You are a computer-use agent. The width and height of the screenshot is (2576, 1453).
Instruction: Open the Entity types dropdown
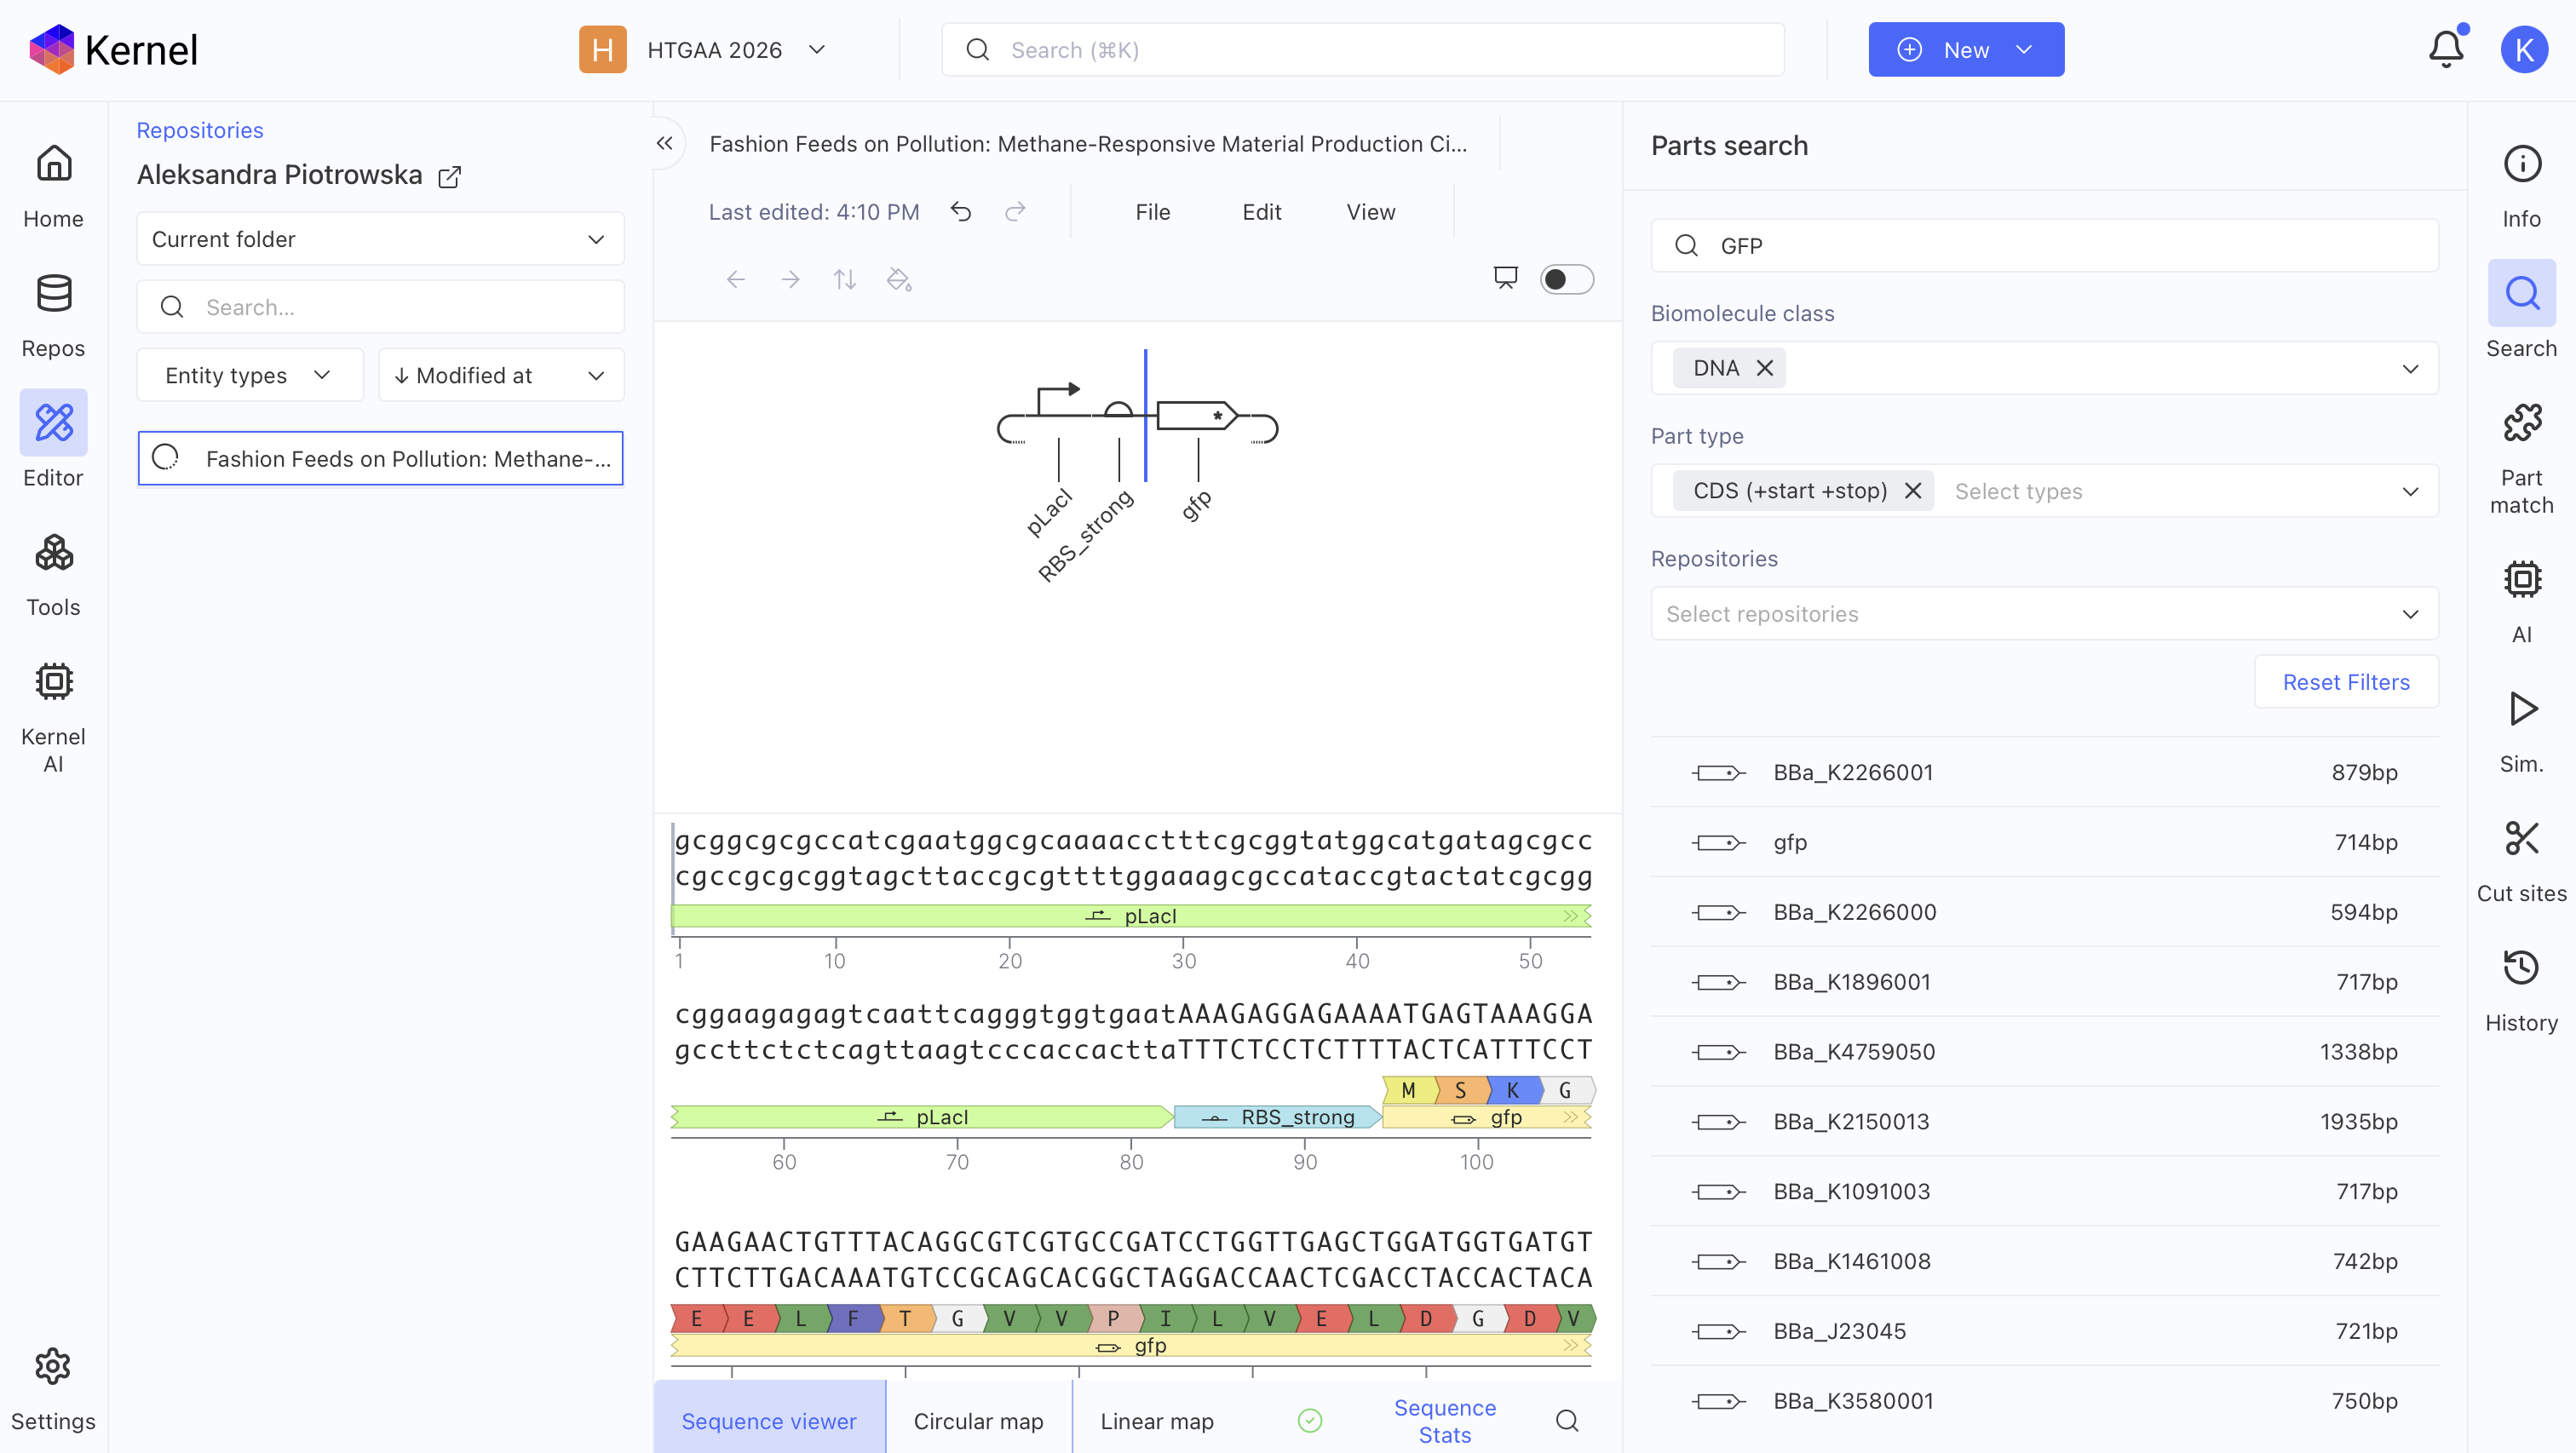click(250, 375)
